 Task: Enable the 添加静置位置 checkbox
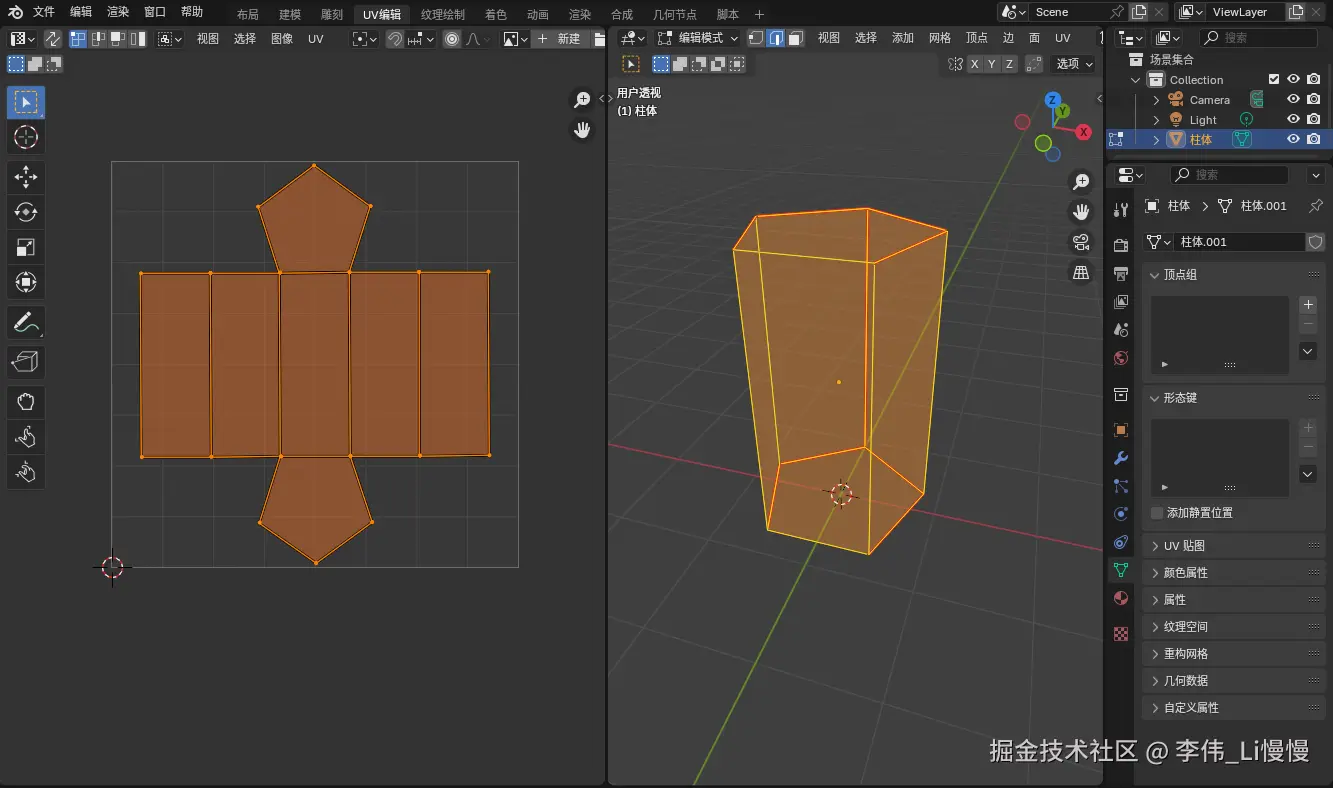pos(1157,513)
